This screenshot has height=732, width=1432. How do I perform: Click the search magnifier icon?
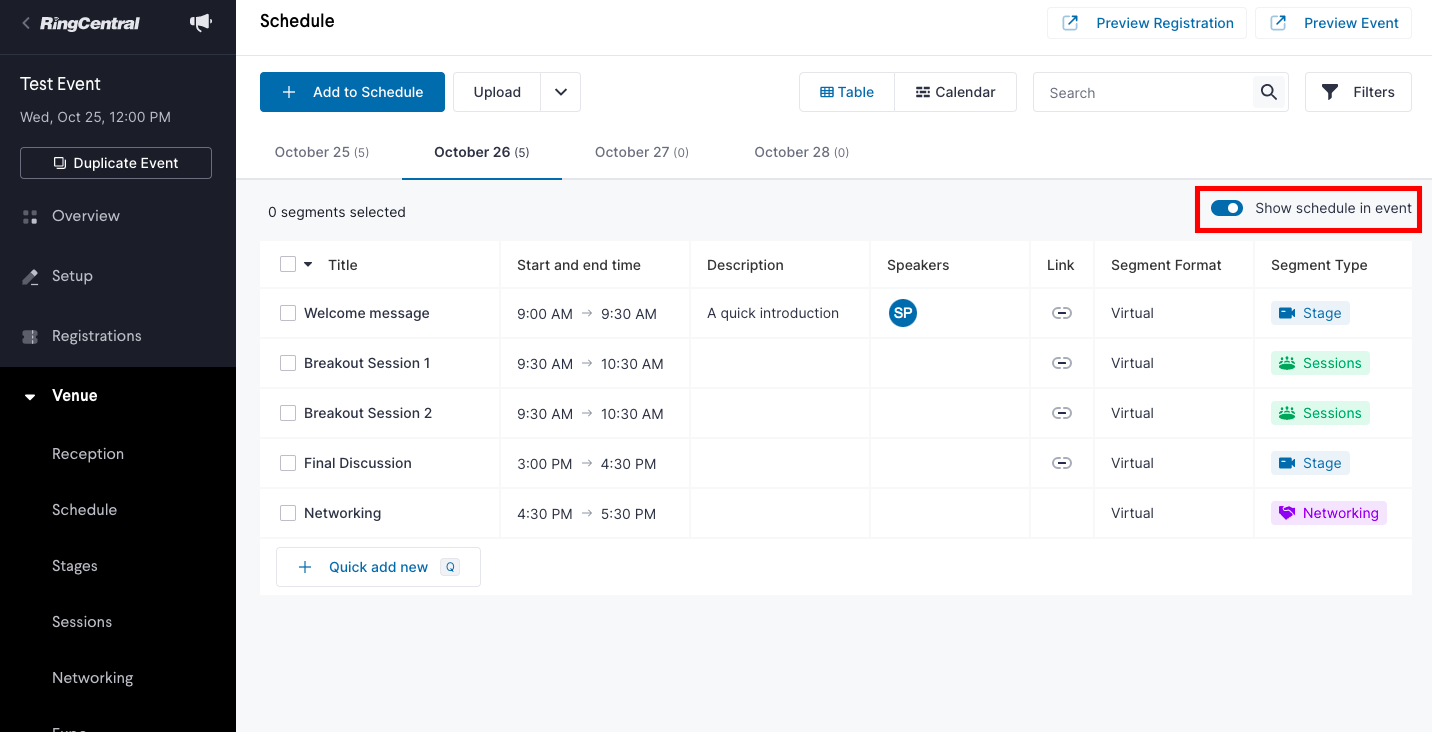[x=1268, y=92]
